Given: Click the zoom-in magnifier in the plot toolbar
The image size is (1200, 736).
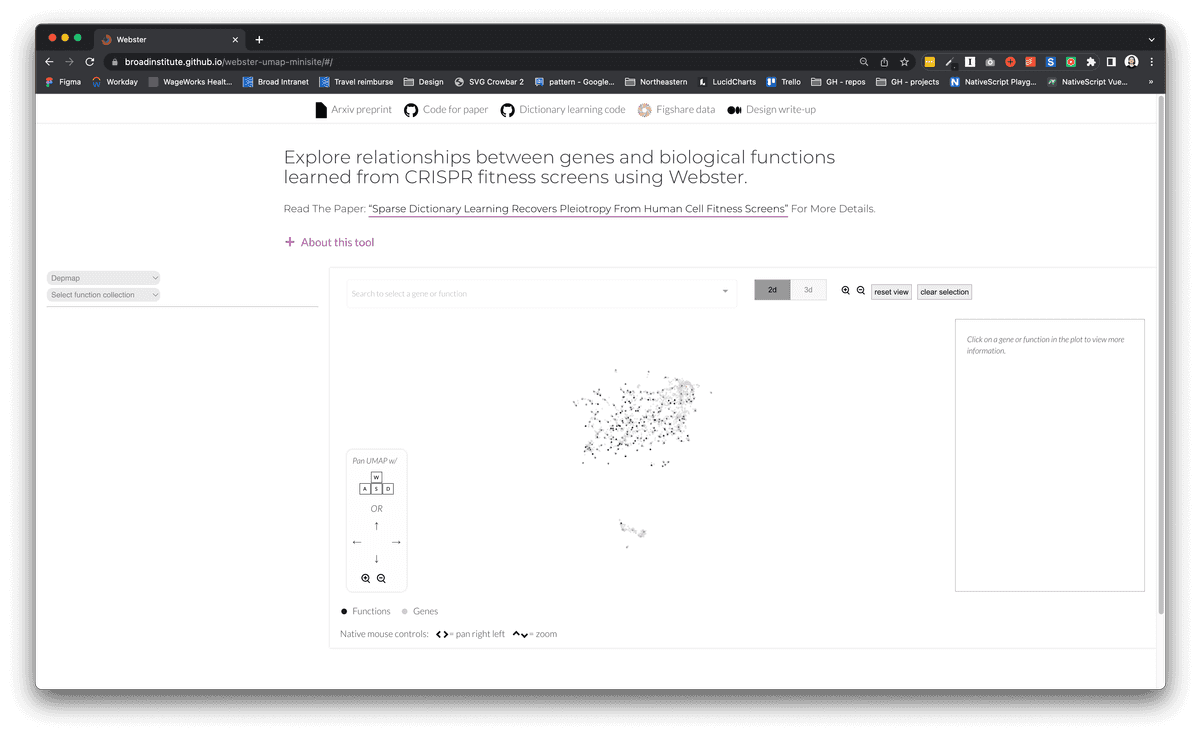Looking at the screenshot, I should click(845, 290).
